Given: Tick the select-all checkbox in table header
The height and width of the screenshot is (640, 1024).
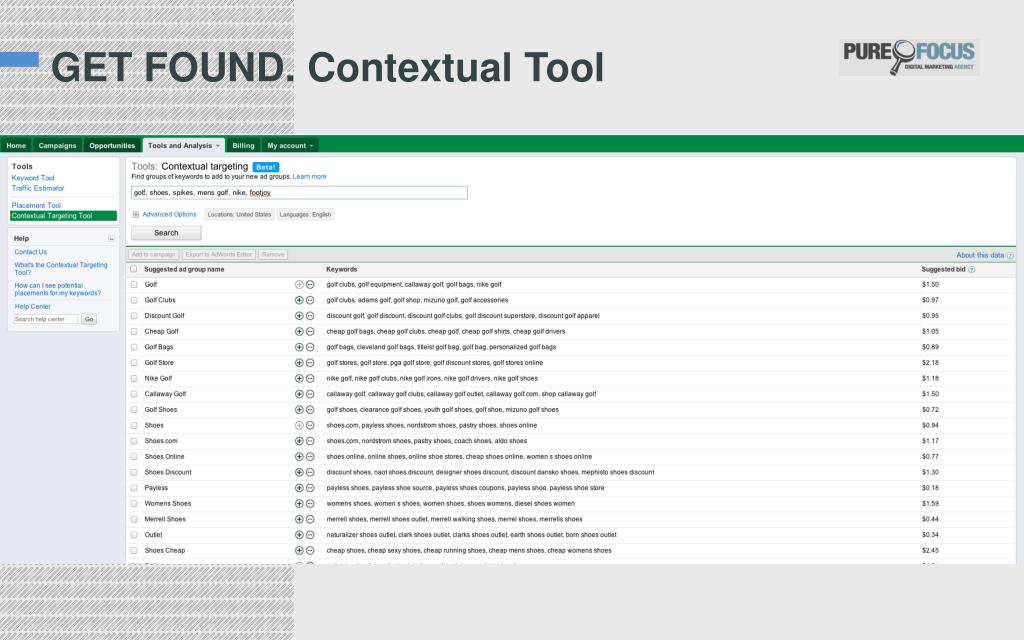Looking at the screenshot, I should click(x=134, y=269).
